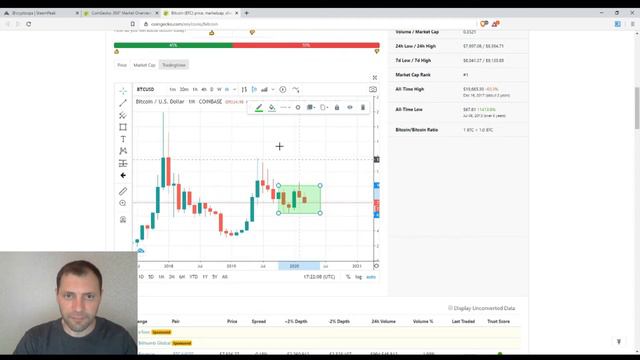Toggle log scale on the chart
Image resolution: width=640 pixels, height=360 pixels.
(x=358, y=277)
